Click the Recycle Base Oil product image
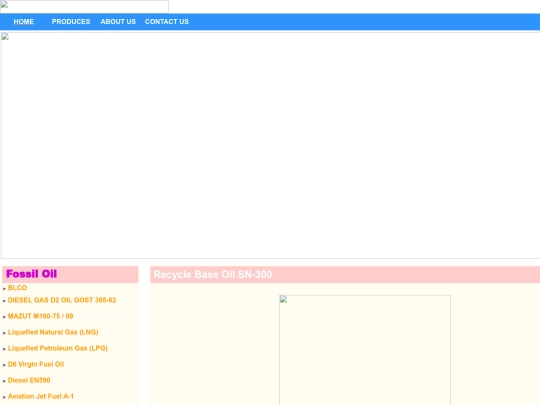The width and height of the screenshot is (540, 405). (x=365, y=350)
